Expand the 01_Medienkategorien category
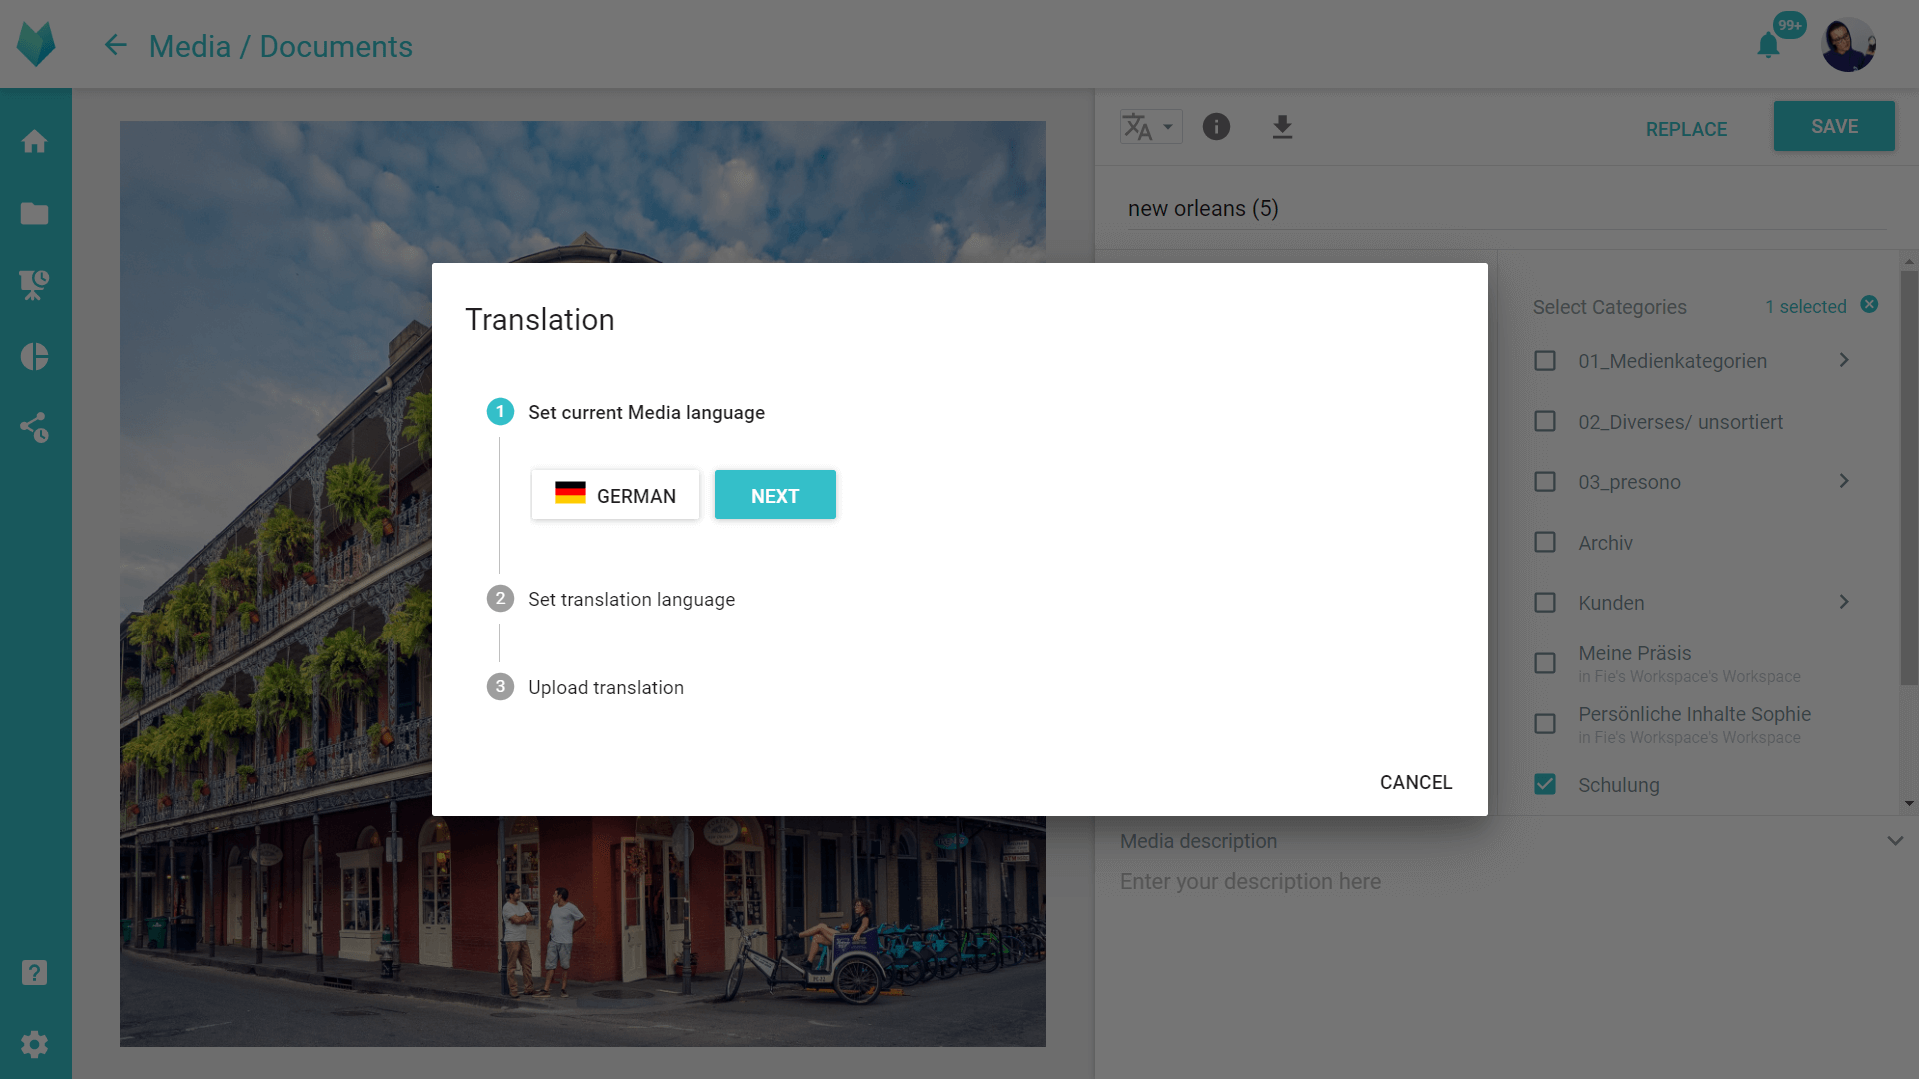This screenshot has height=1079, width=1919. (x=1844, y=360)
